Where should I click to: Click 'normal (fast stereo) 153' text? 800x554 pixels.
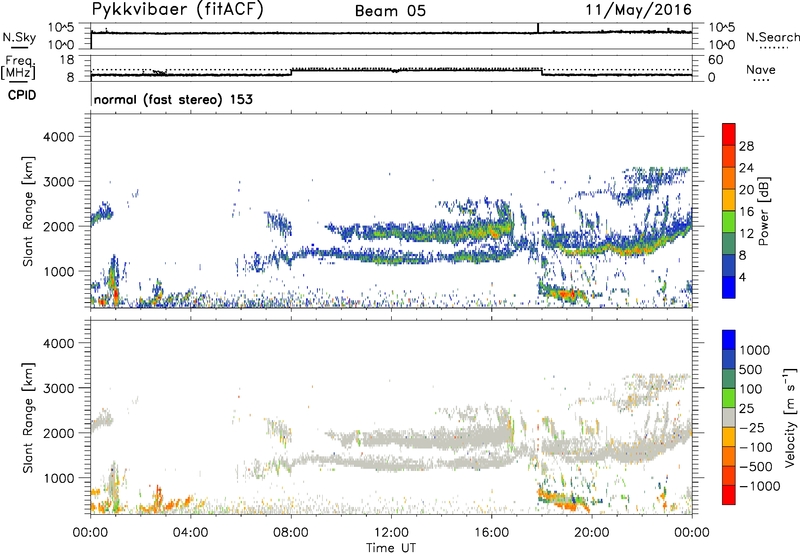pos(173,99)
